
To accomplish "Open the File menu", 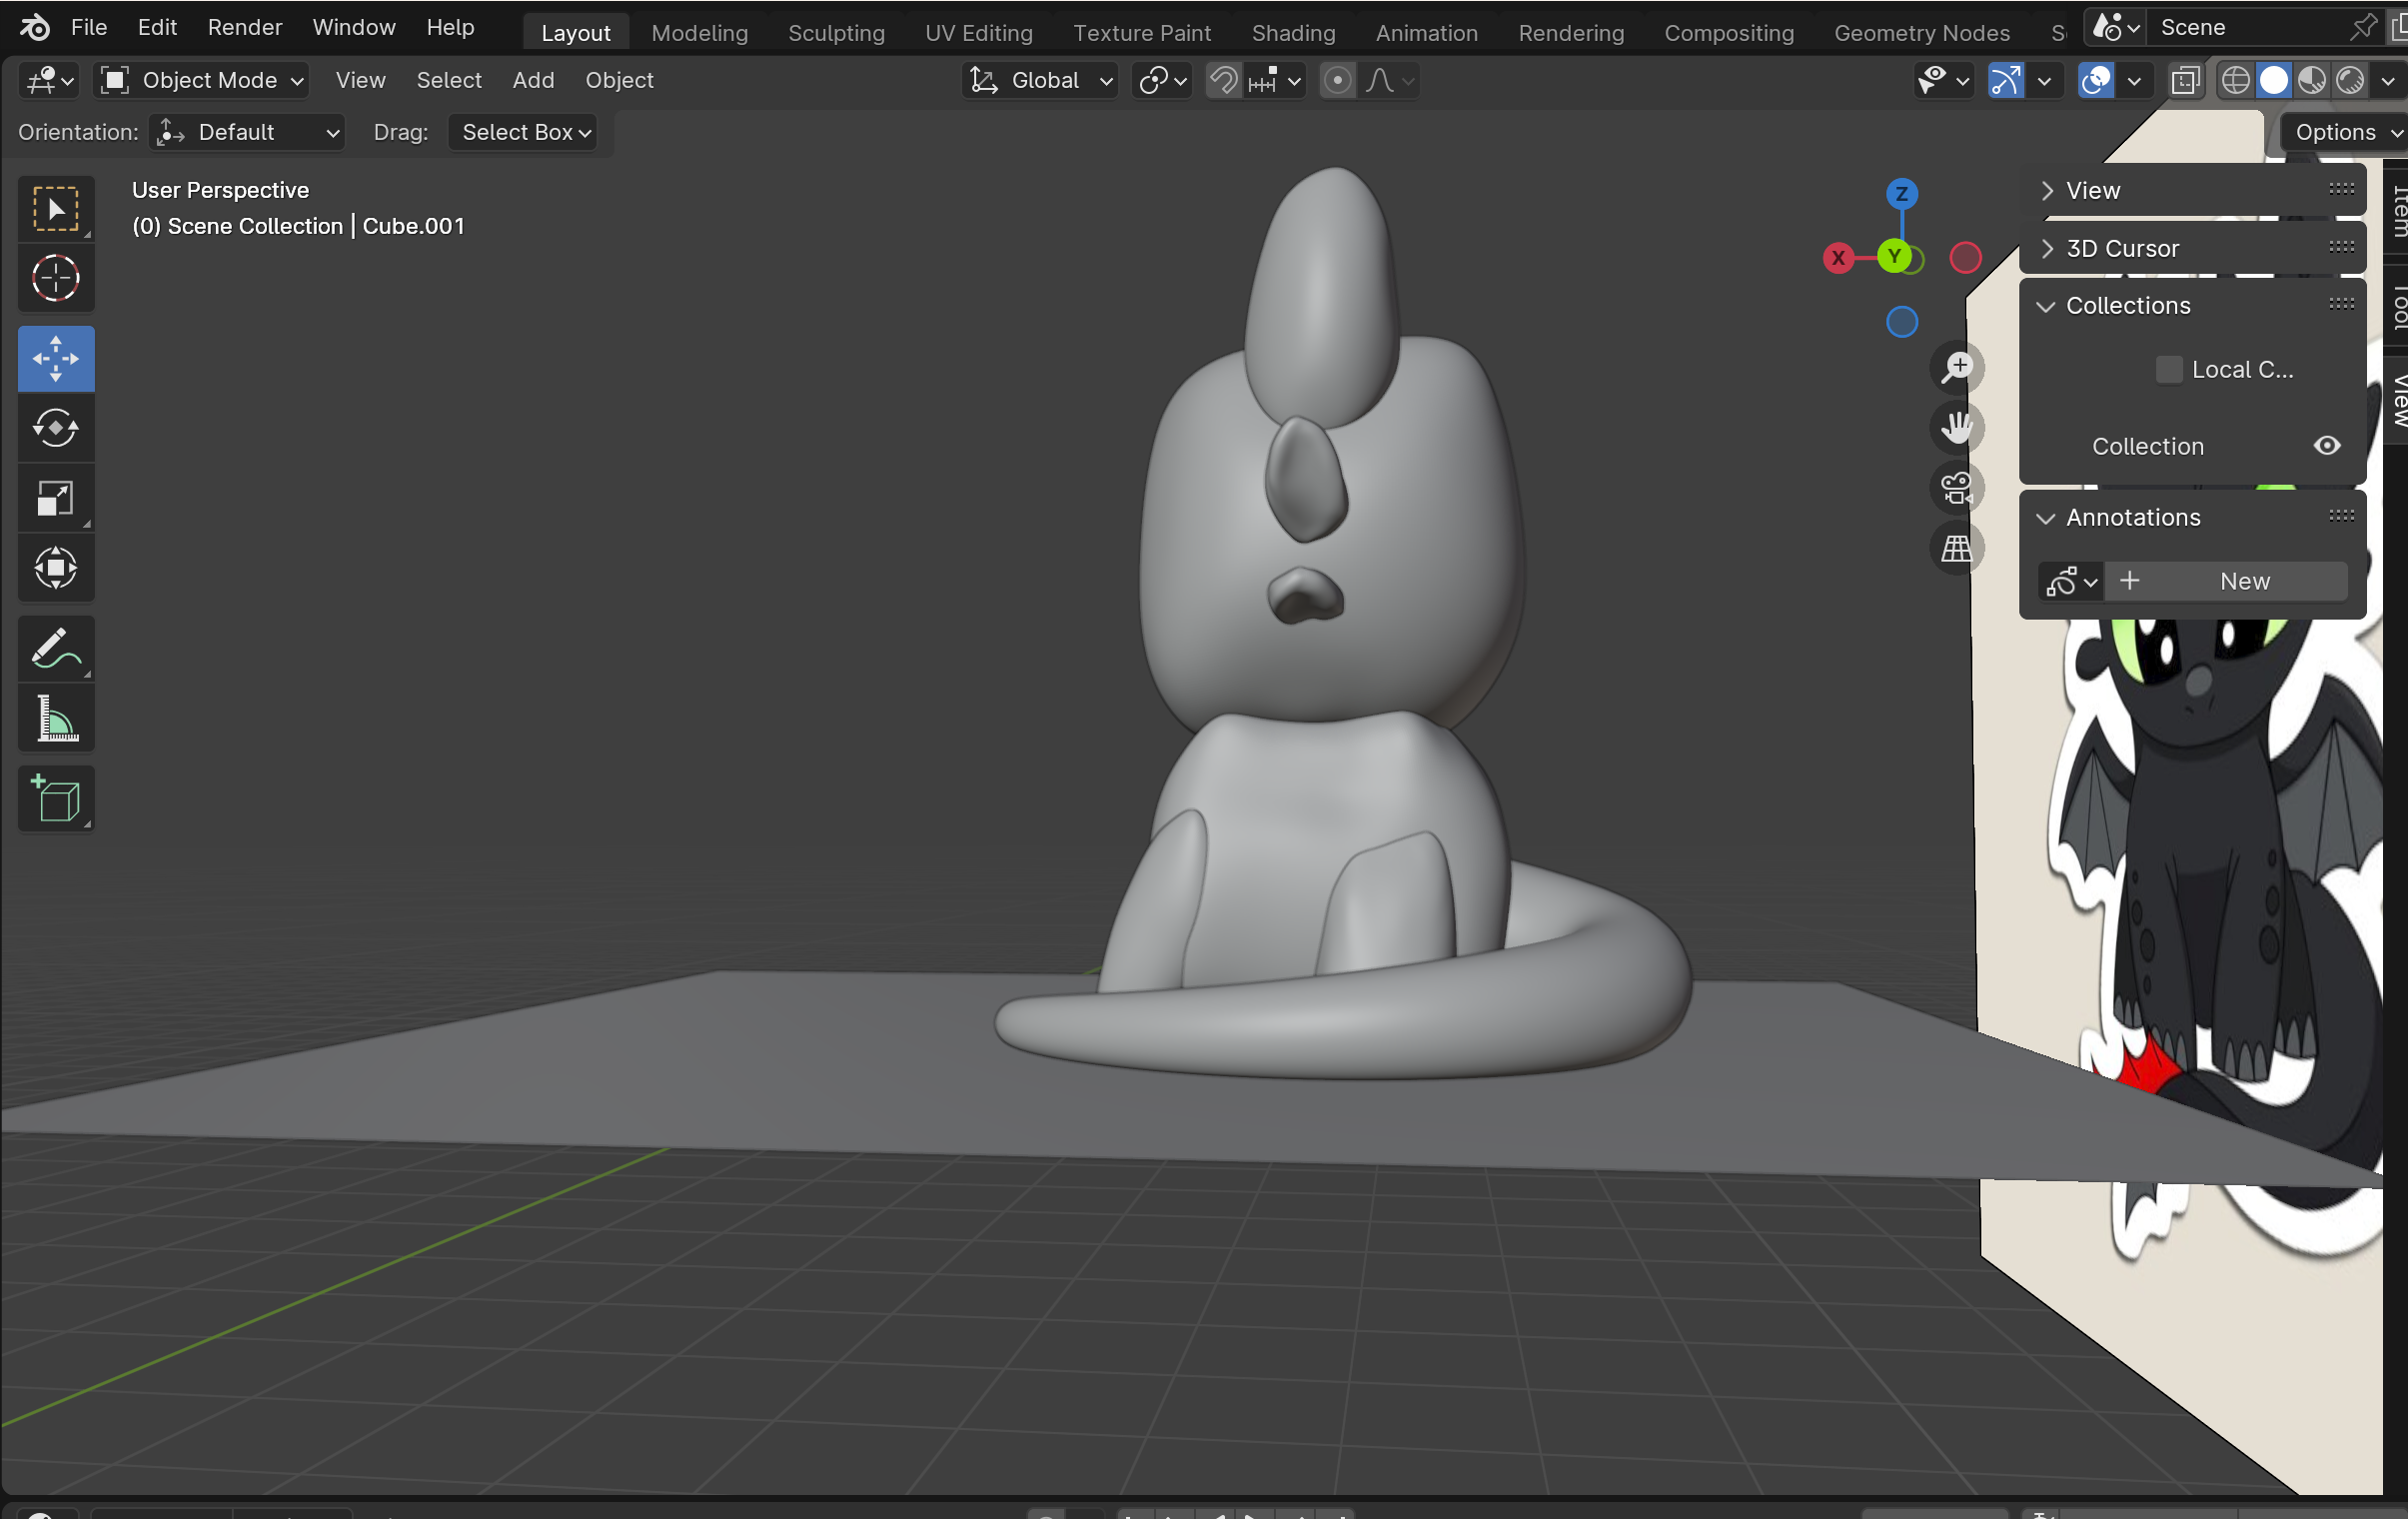I will tap(88, 27).
